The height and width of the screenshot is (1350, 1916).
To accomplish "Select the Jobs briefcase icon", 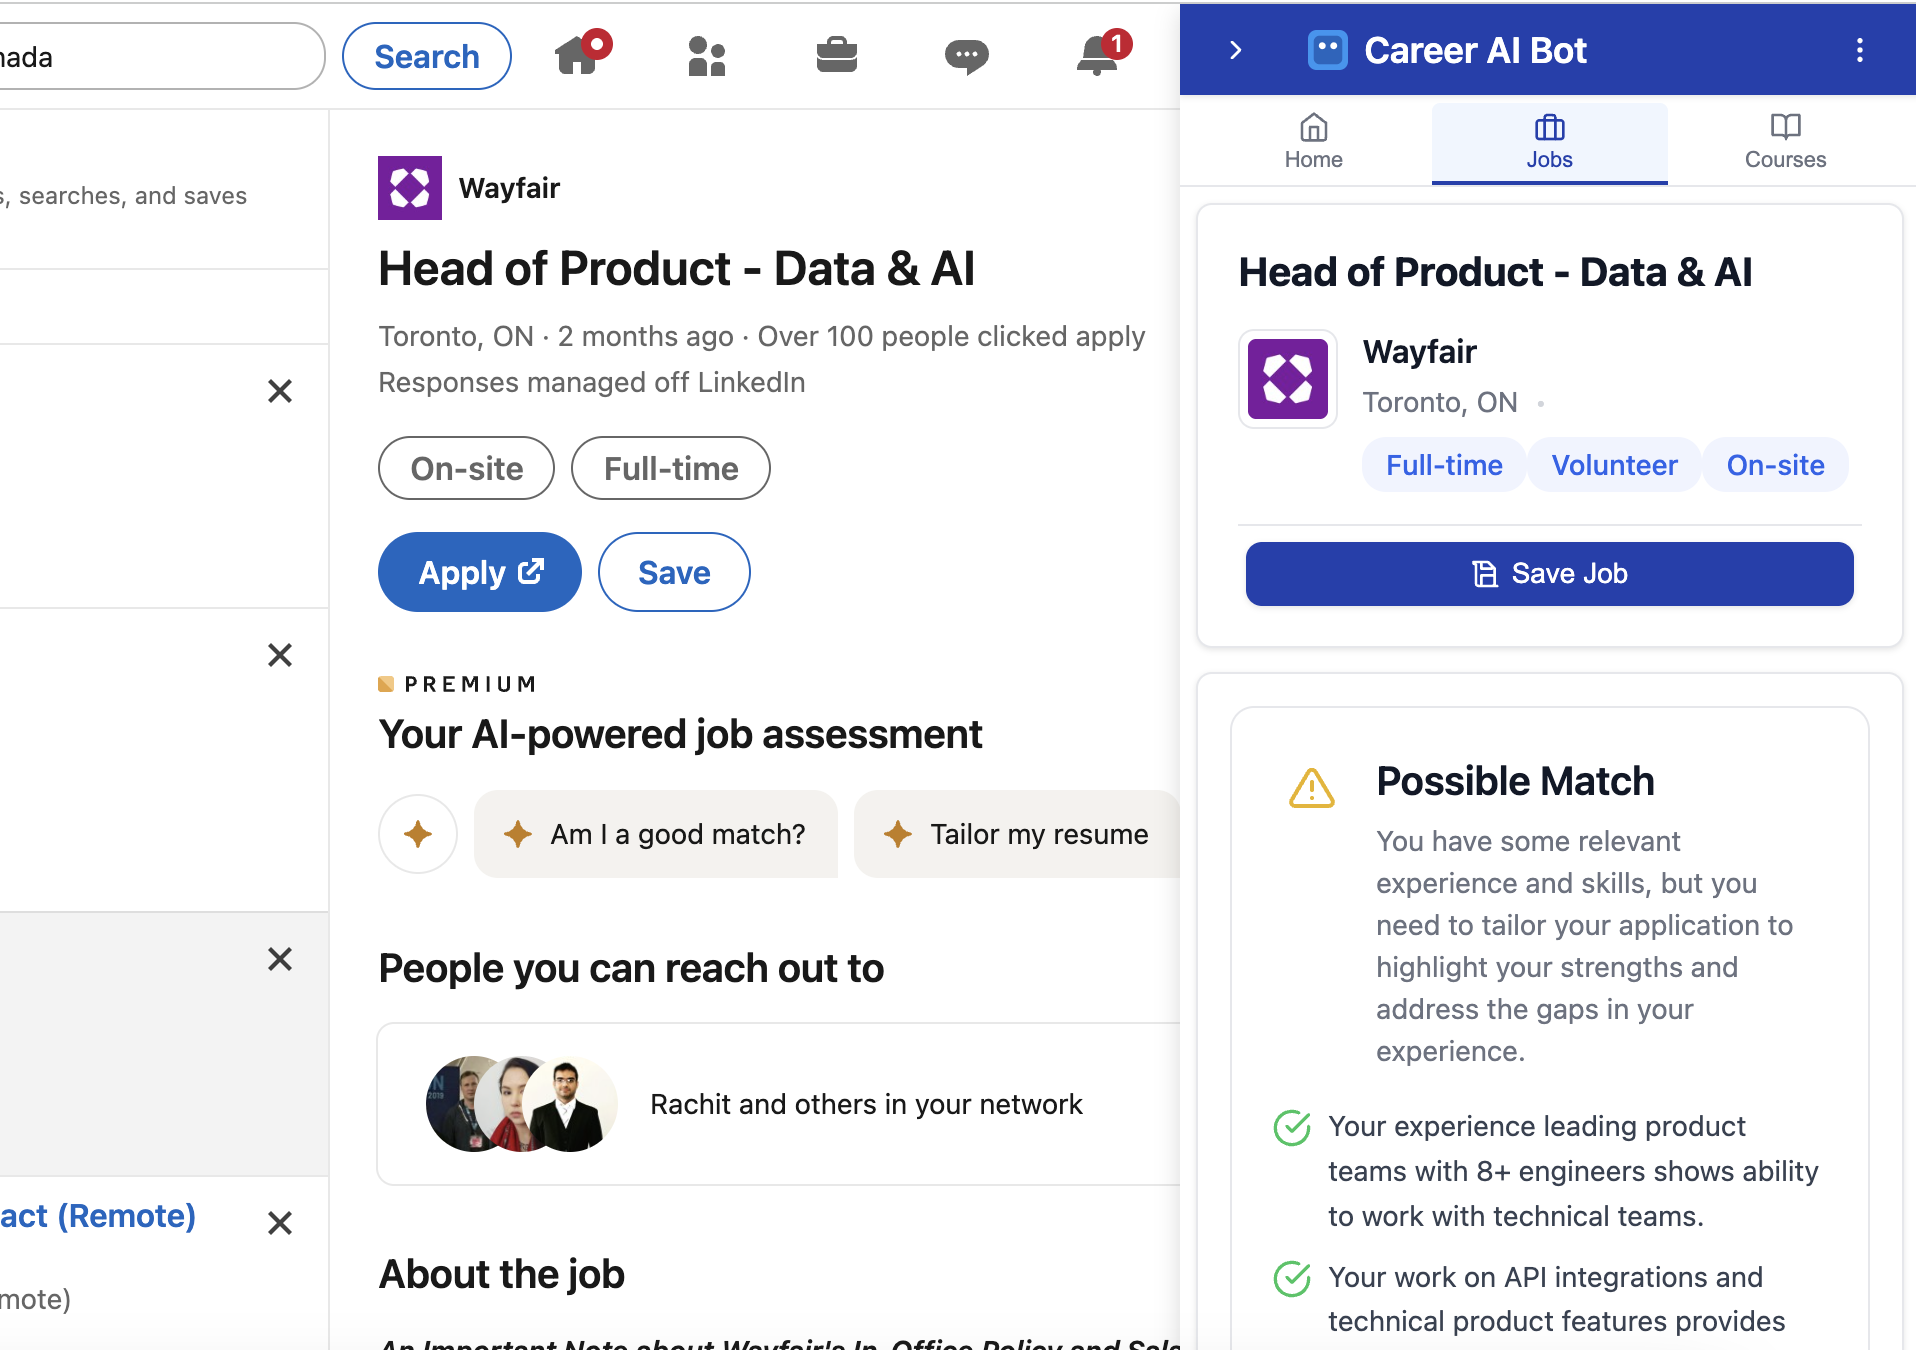I will point(837,57).
